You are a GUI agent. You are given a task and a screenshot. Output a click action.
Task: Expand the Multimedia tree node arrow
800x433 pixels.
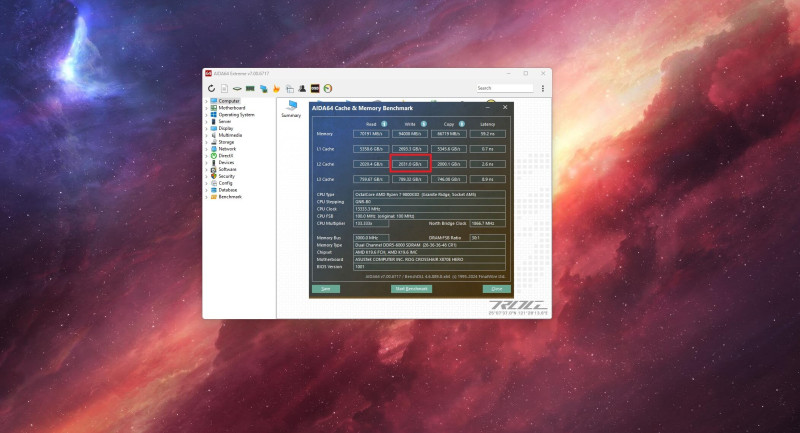207,135
